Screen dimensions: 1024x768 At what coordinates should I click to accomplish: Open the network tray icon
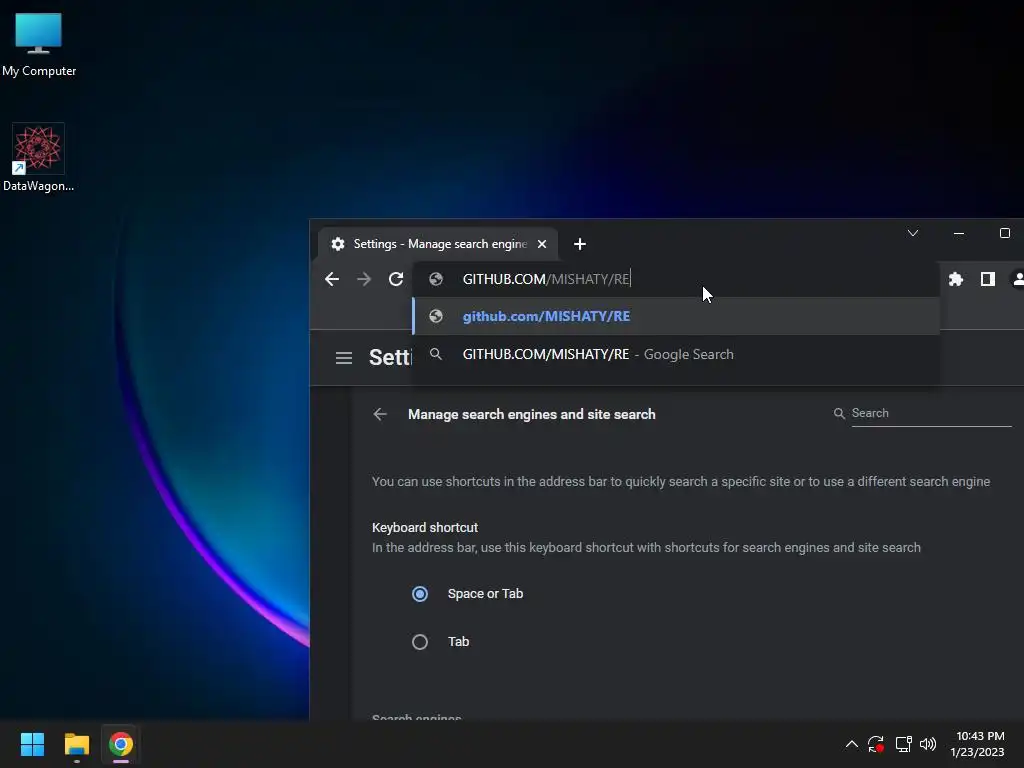click(903, 744)
